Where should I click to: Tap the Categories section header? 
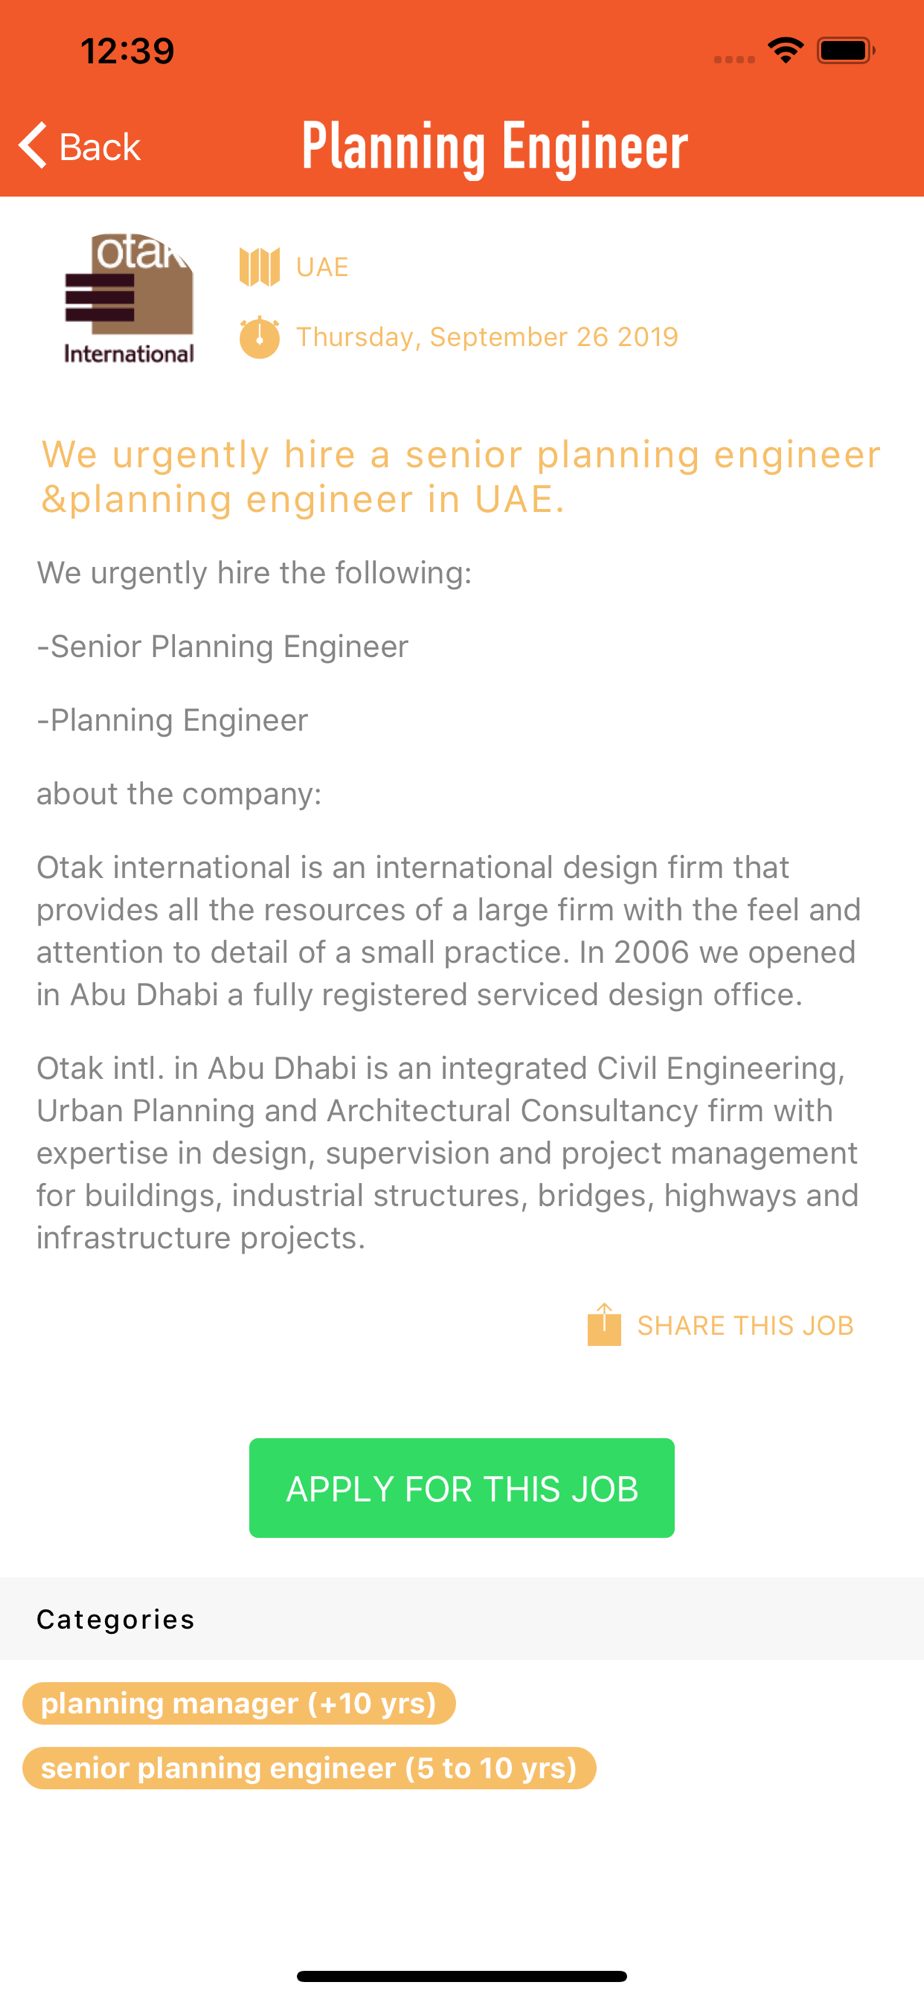(x=116, y=1619)
